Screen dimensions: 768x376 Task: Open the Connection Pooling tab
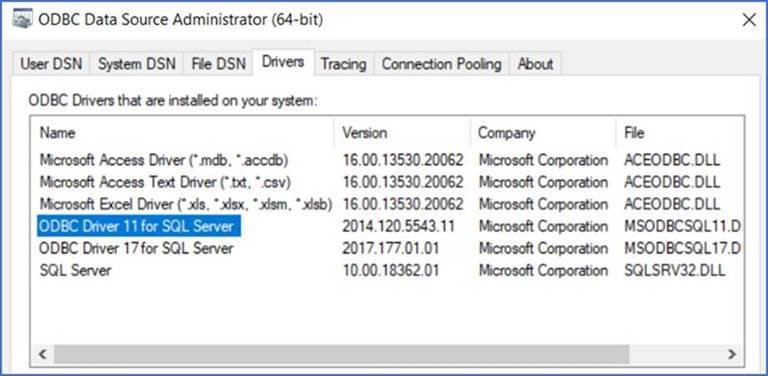pyautogui.click(x=442, y=64)
